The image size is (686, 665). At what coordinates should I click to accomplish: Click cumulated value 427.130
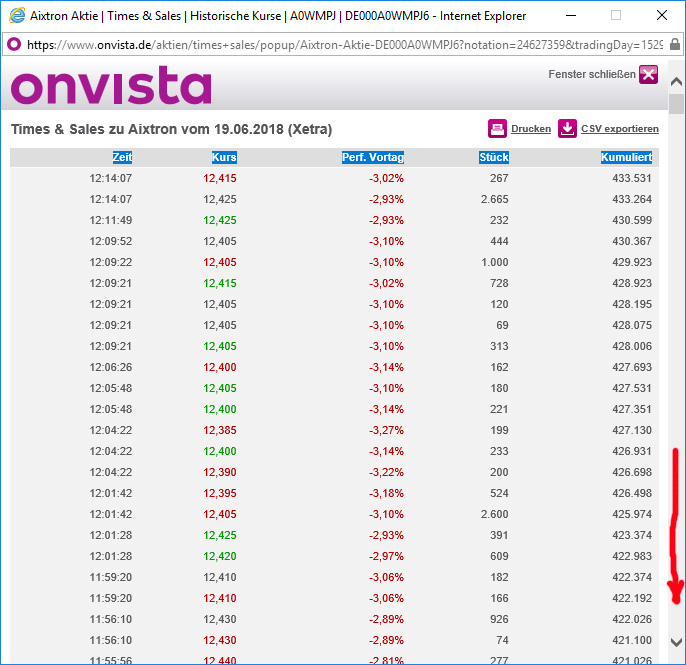pyautogui.click(x=632, y=430)
